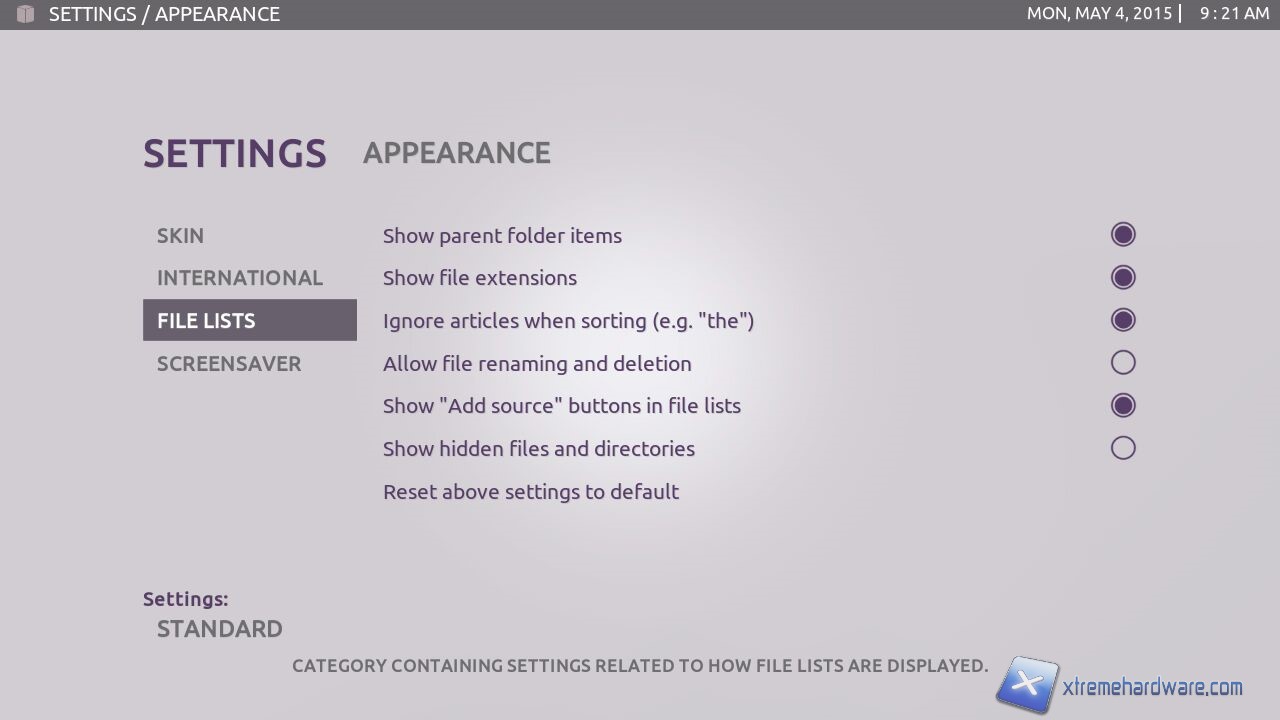Viewport: 1280px width, 720px height.
Task: Click the Kodi box icon in top bar
Action: click(26, 14)
